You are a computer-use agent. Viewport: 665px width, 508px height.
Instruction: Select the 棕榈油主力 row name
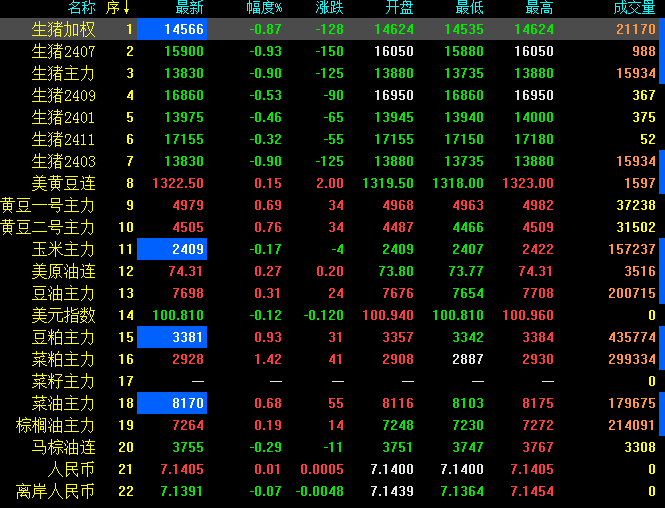pos(55,426)
